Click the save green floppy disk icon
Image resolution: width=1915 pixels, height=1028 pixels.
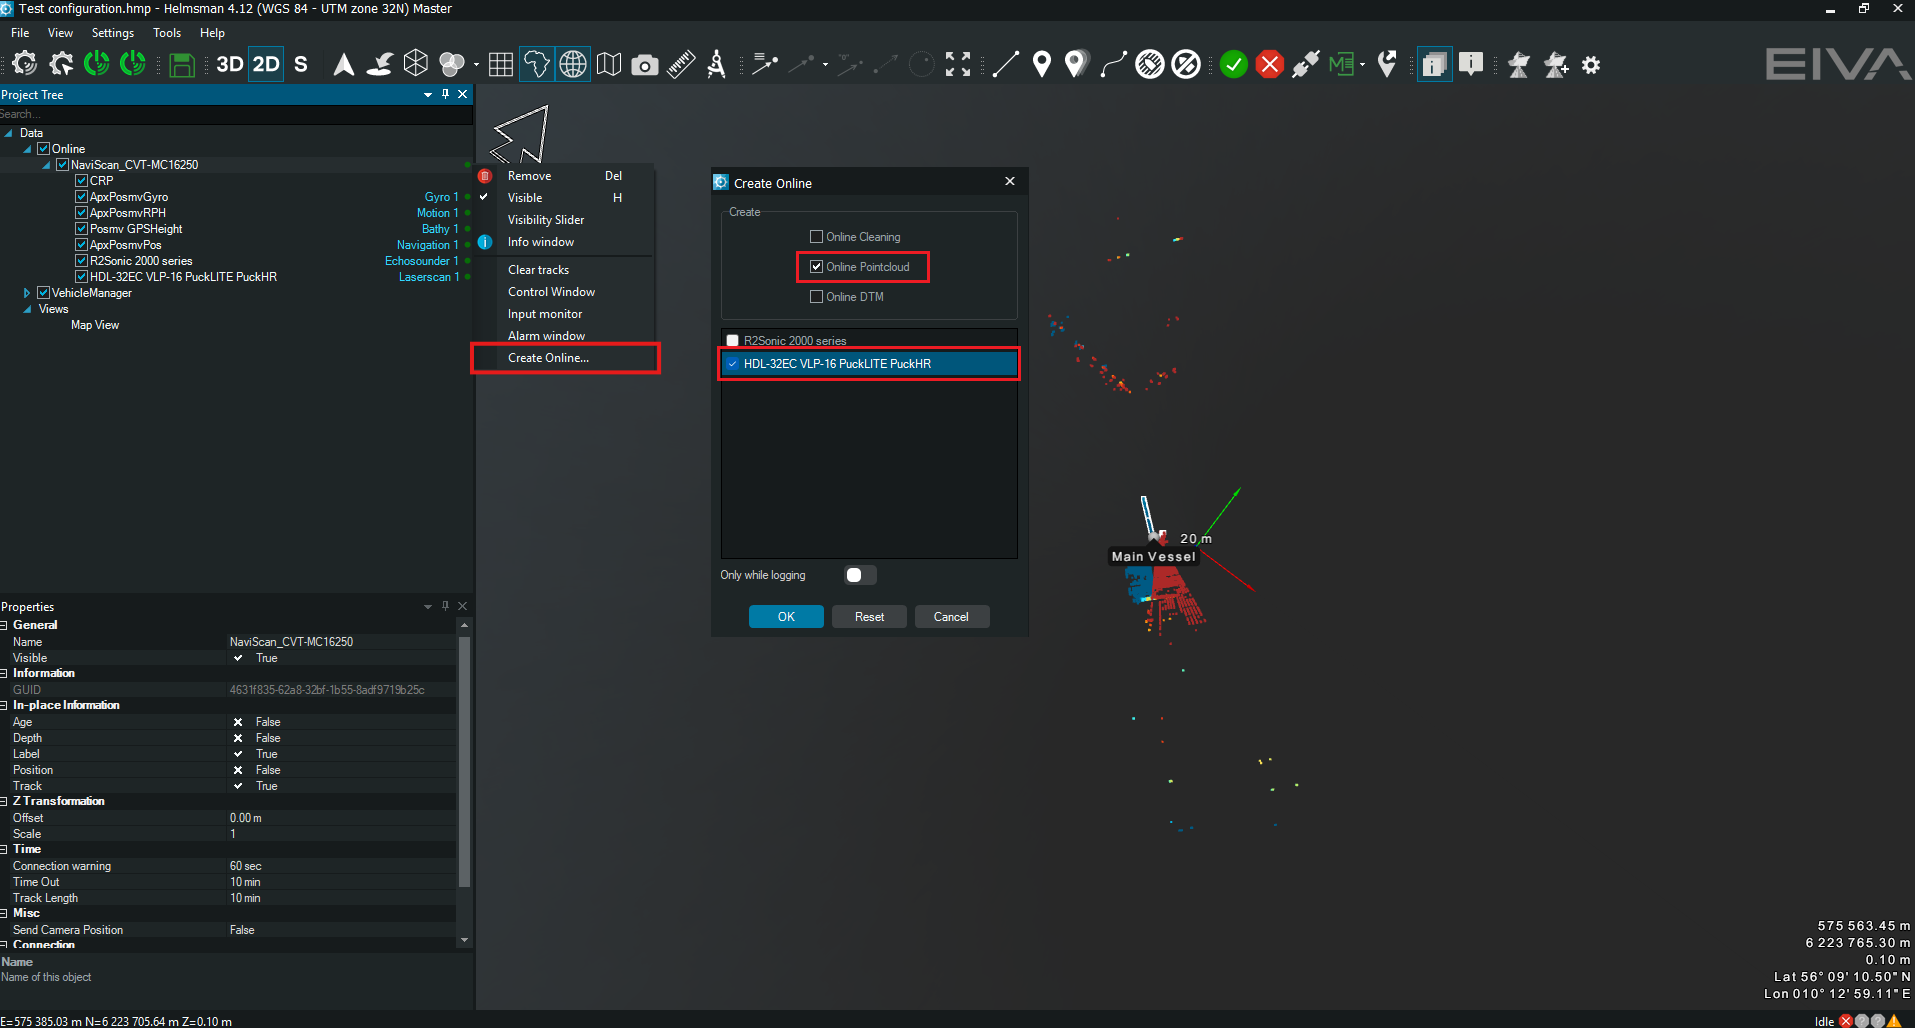pyautogui.click(x=181, y=65)
